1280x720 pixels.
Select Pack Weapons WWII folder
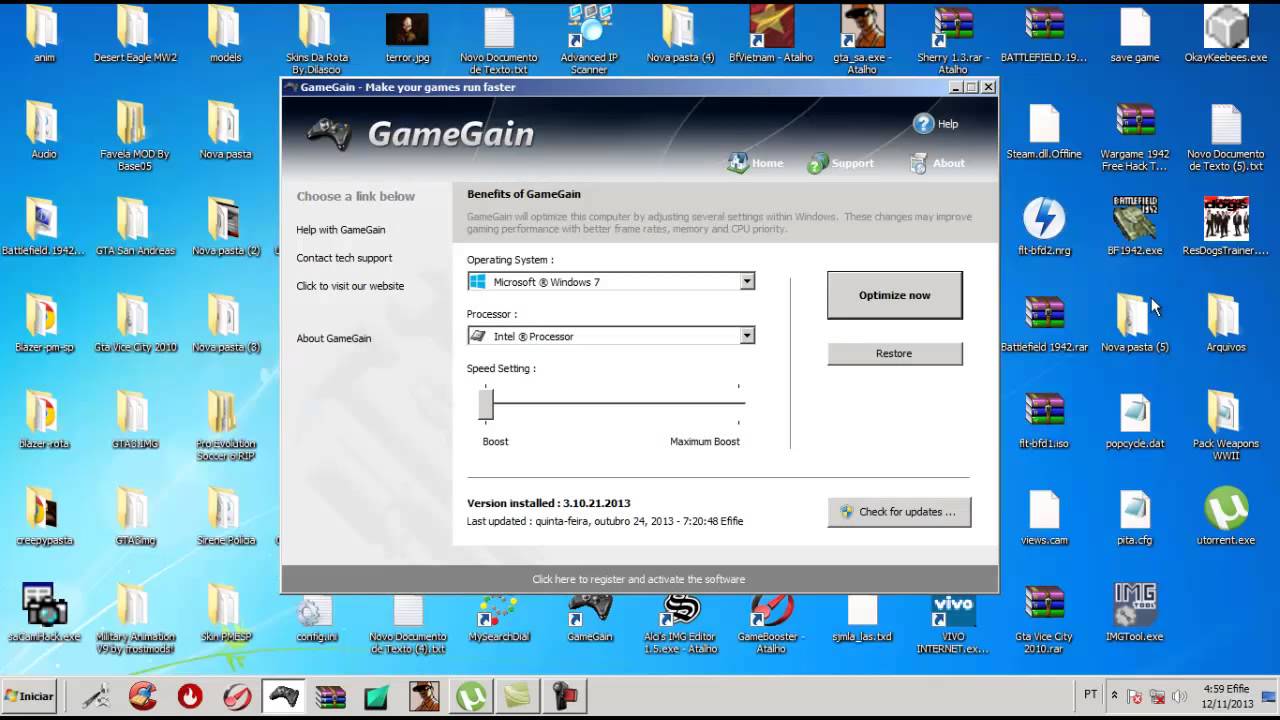pyautogui.click(x=1226, y=425)
